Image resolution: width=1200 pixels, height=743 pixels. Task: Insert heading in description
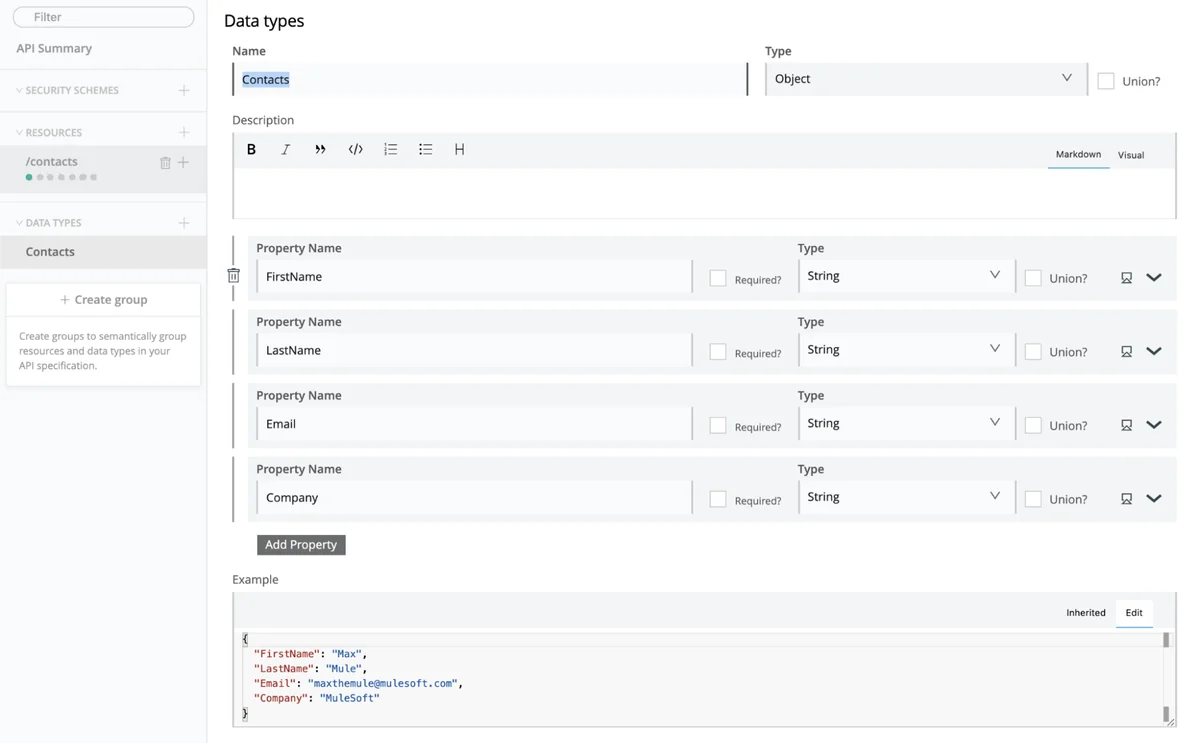click(x=459, y=149)
